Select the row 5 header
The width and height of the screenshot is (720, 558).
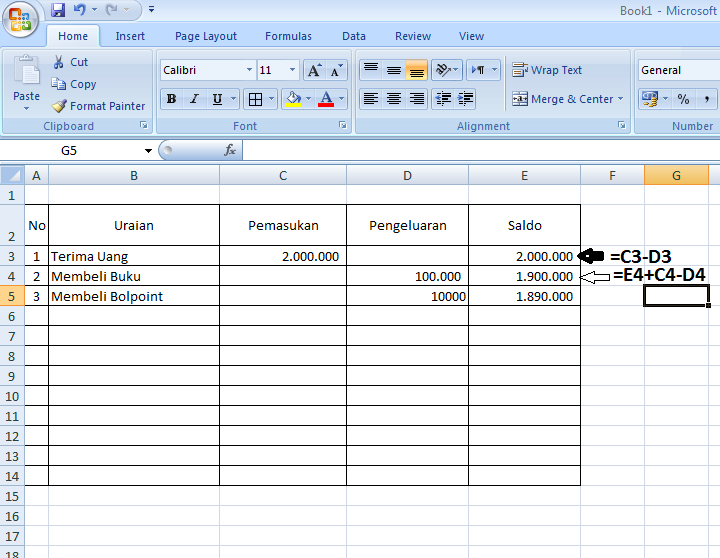[x=12, y=296]
